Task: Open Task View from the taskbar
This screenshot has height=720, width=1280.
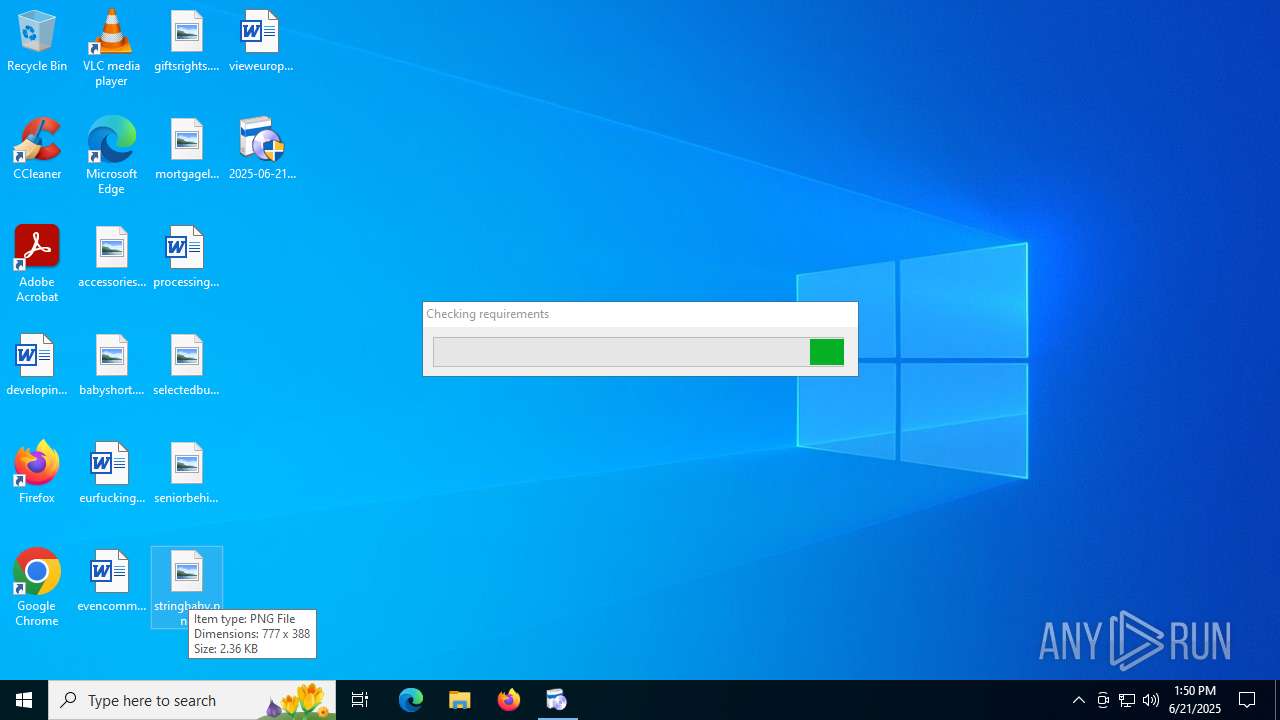Action: coord(360,700)
